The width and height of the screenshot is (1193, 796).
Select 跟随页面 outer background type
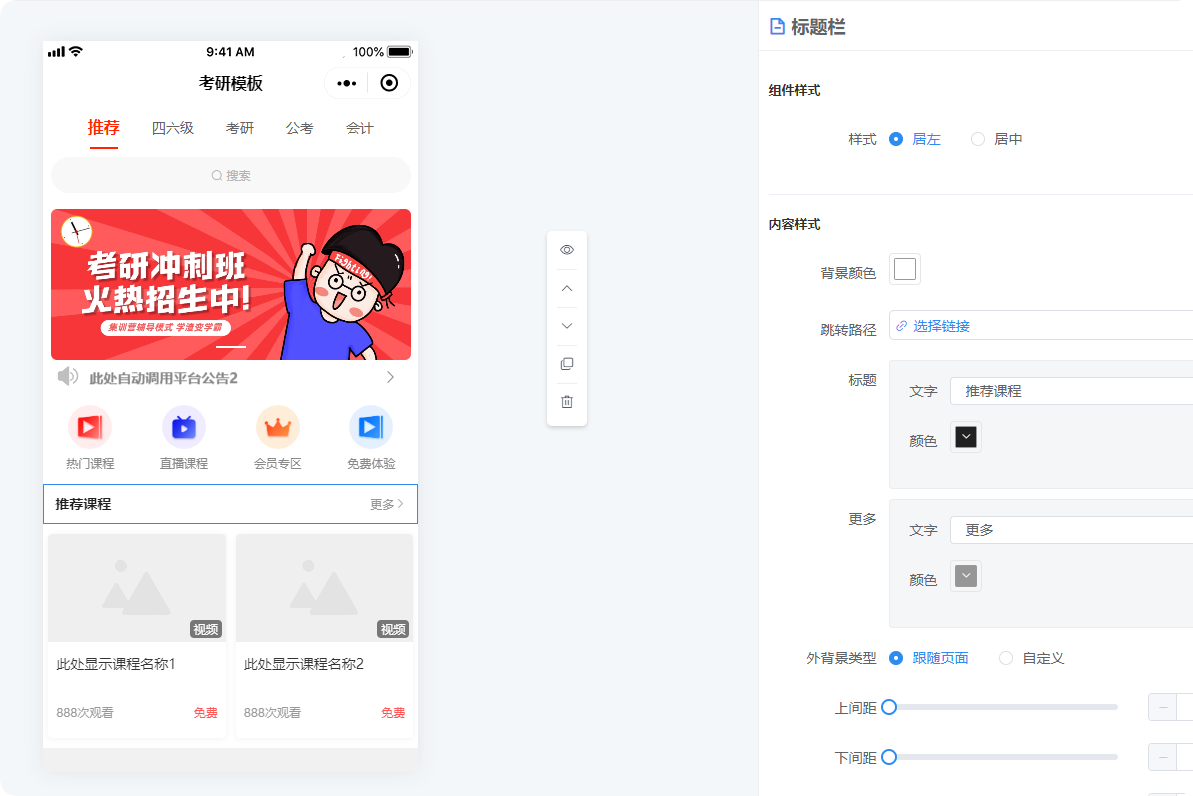point(896,658)
